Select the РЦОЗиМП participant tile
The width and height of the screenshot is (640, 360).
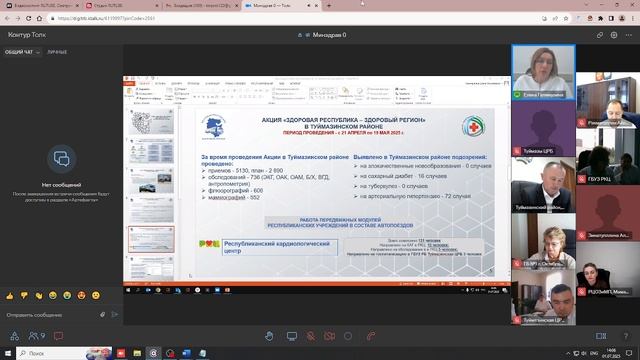point(608,269)
